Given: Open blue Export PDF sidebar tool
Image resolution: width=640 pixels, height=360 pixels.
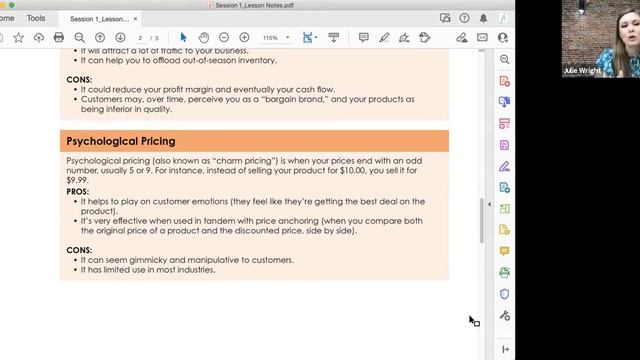Looking at the screenshot, I should pos(504,102).
